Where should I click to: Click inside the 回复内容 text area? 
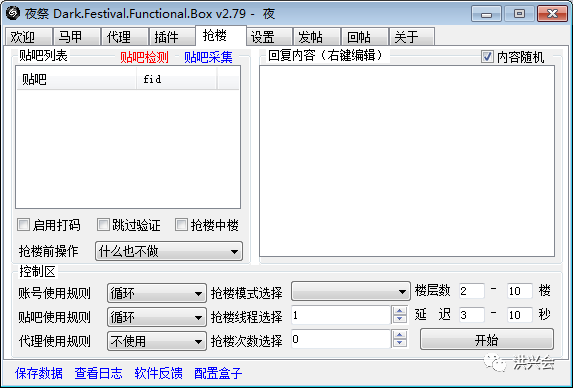407,161
